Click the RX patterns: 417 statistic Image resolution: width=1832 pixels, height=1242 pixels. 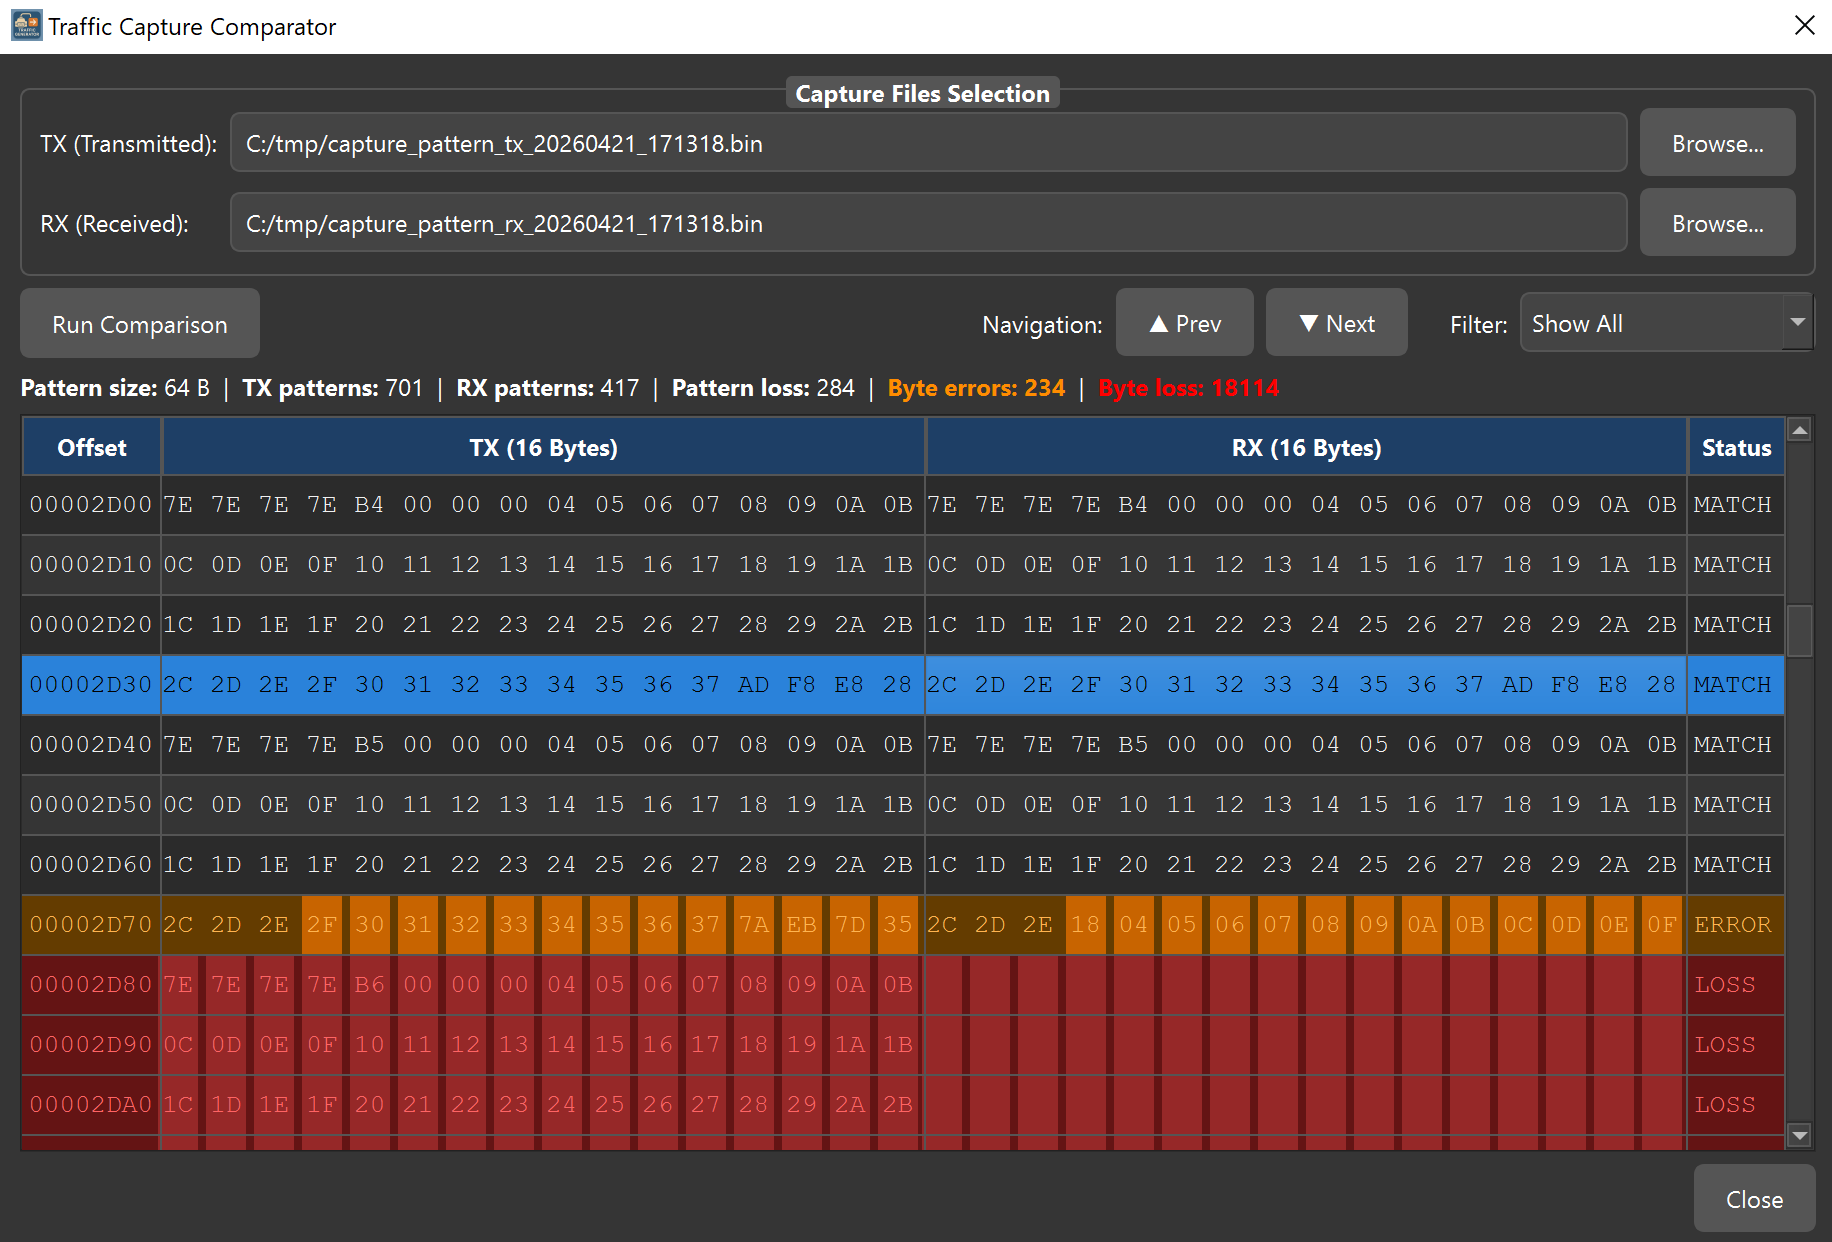(548, 388)
